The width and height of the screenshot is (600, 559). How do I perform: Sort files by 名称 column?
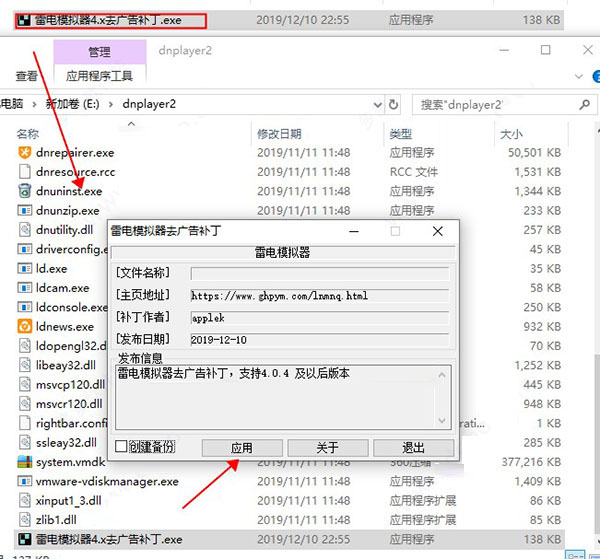pyautogui.click(x=28, y=134)
